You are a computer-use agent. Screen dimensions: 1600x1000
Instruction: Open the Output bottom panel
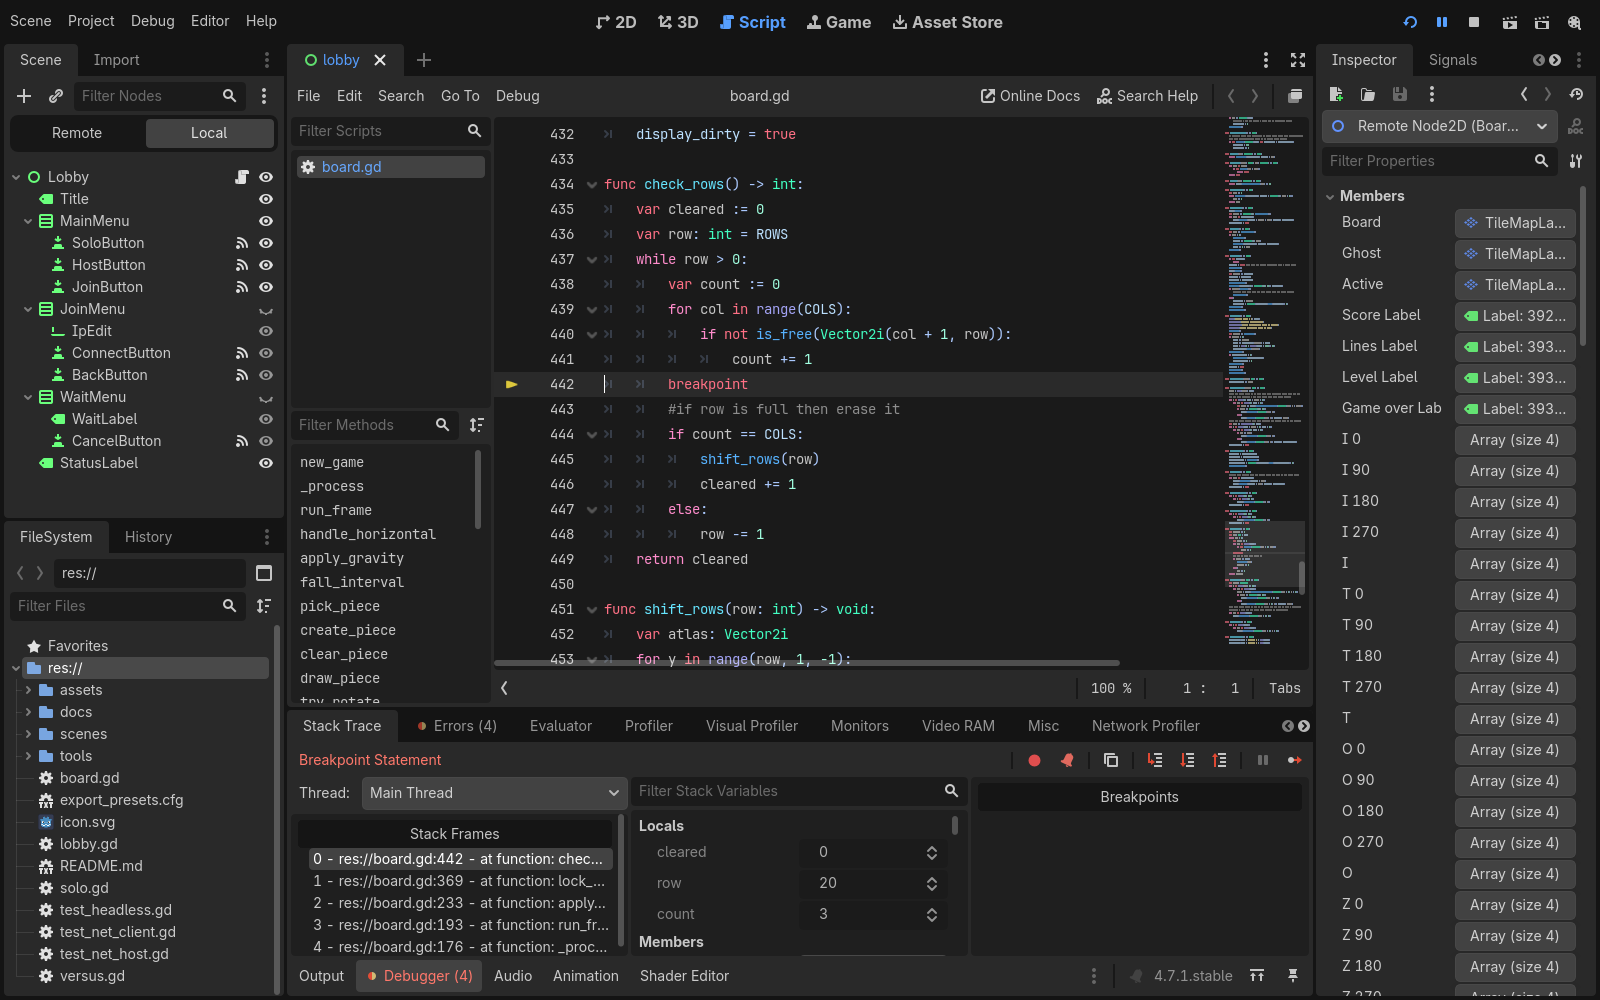(x=321, y=976)
